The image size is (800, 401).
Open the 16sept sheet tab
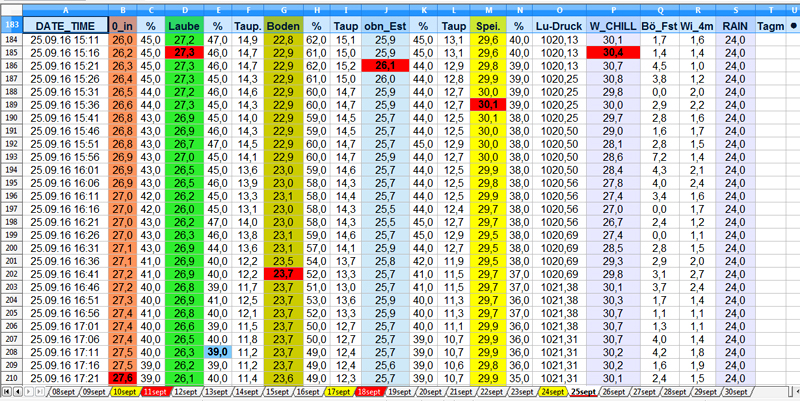[308, 391]
